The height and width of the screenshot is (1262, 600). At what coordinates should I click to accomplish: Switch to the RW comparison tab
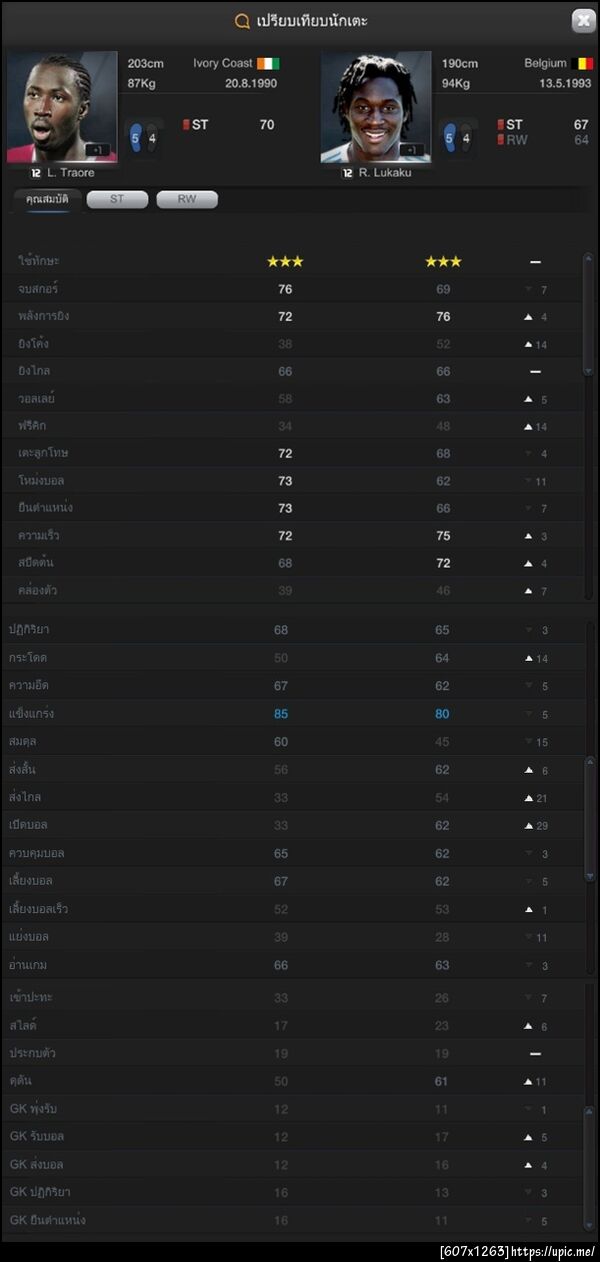(x=187, y=200)
